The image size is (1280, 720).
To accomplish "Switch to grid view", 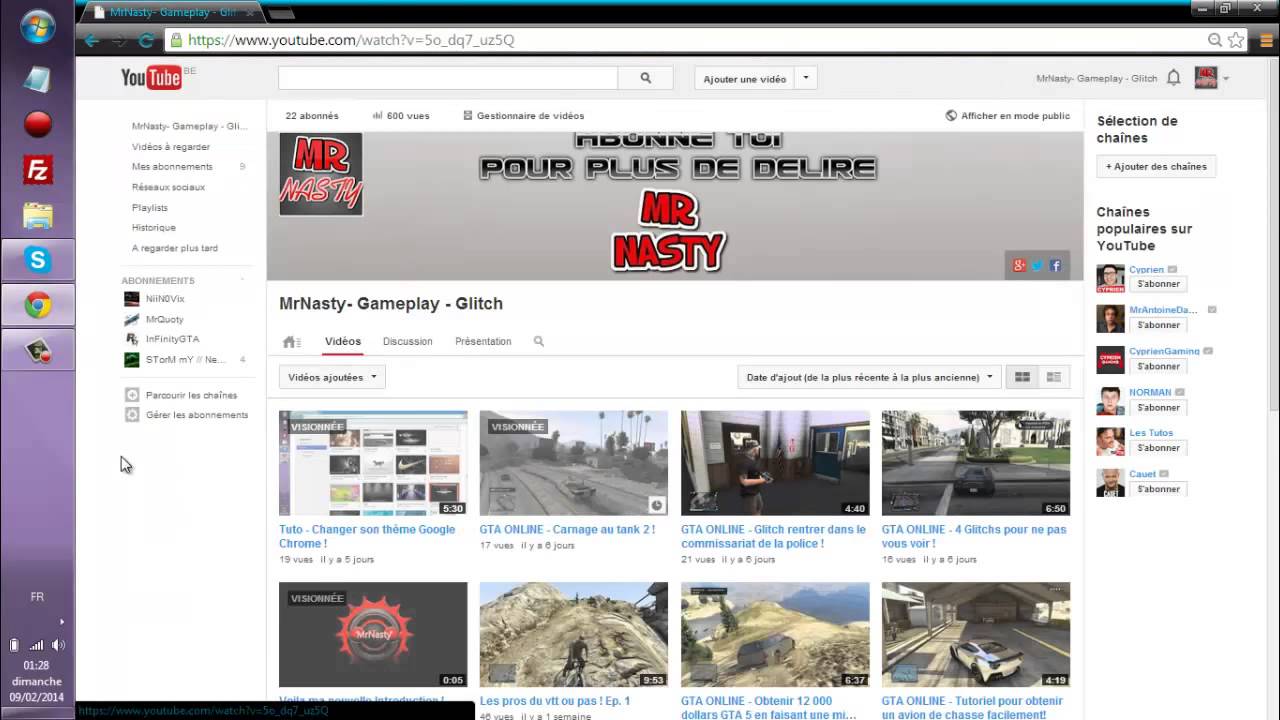I will 1022,377.
